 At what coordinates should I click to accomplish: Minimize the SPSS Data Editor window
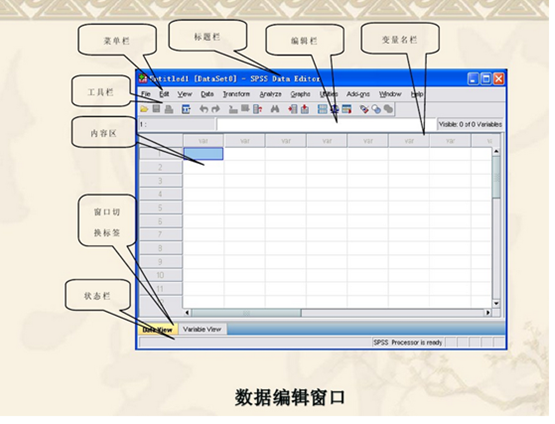[473, 79]
